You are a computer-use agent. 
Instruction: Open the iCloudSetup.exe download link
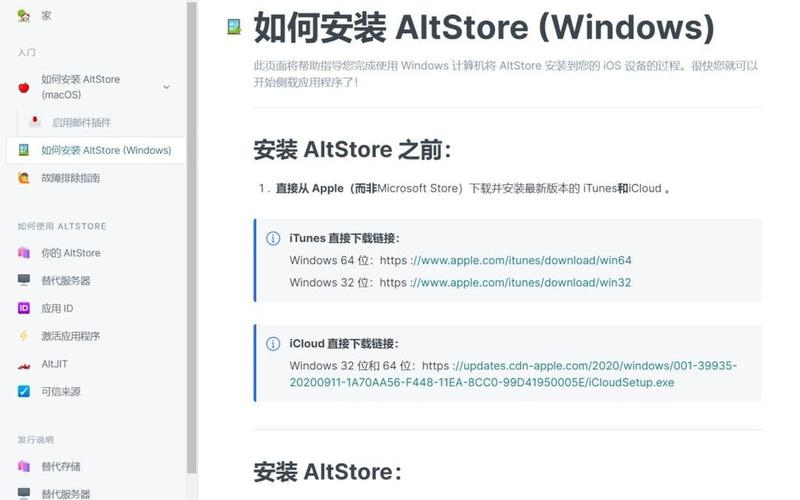point(513,374)
